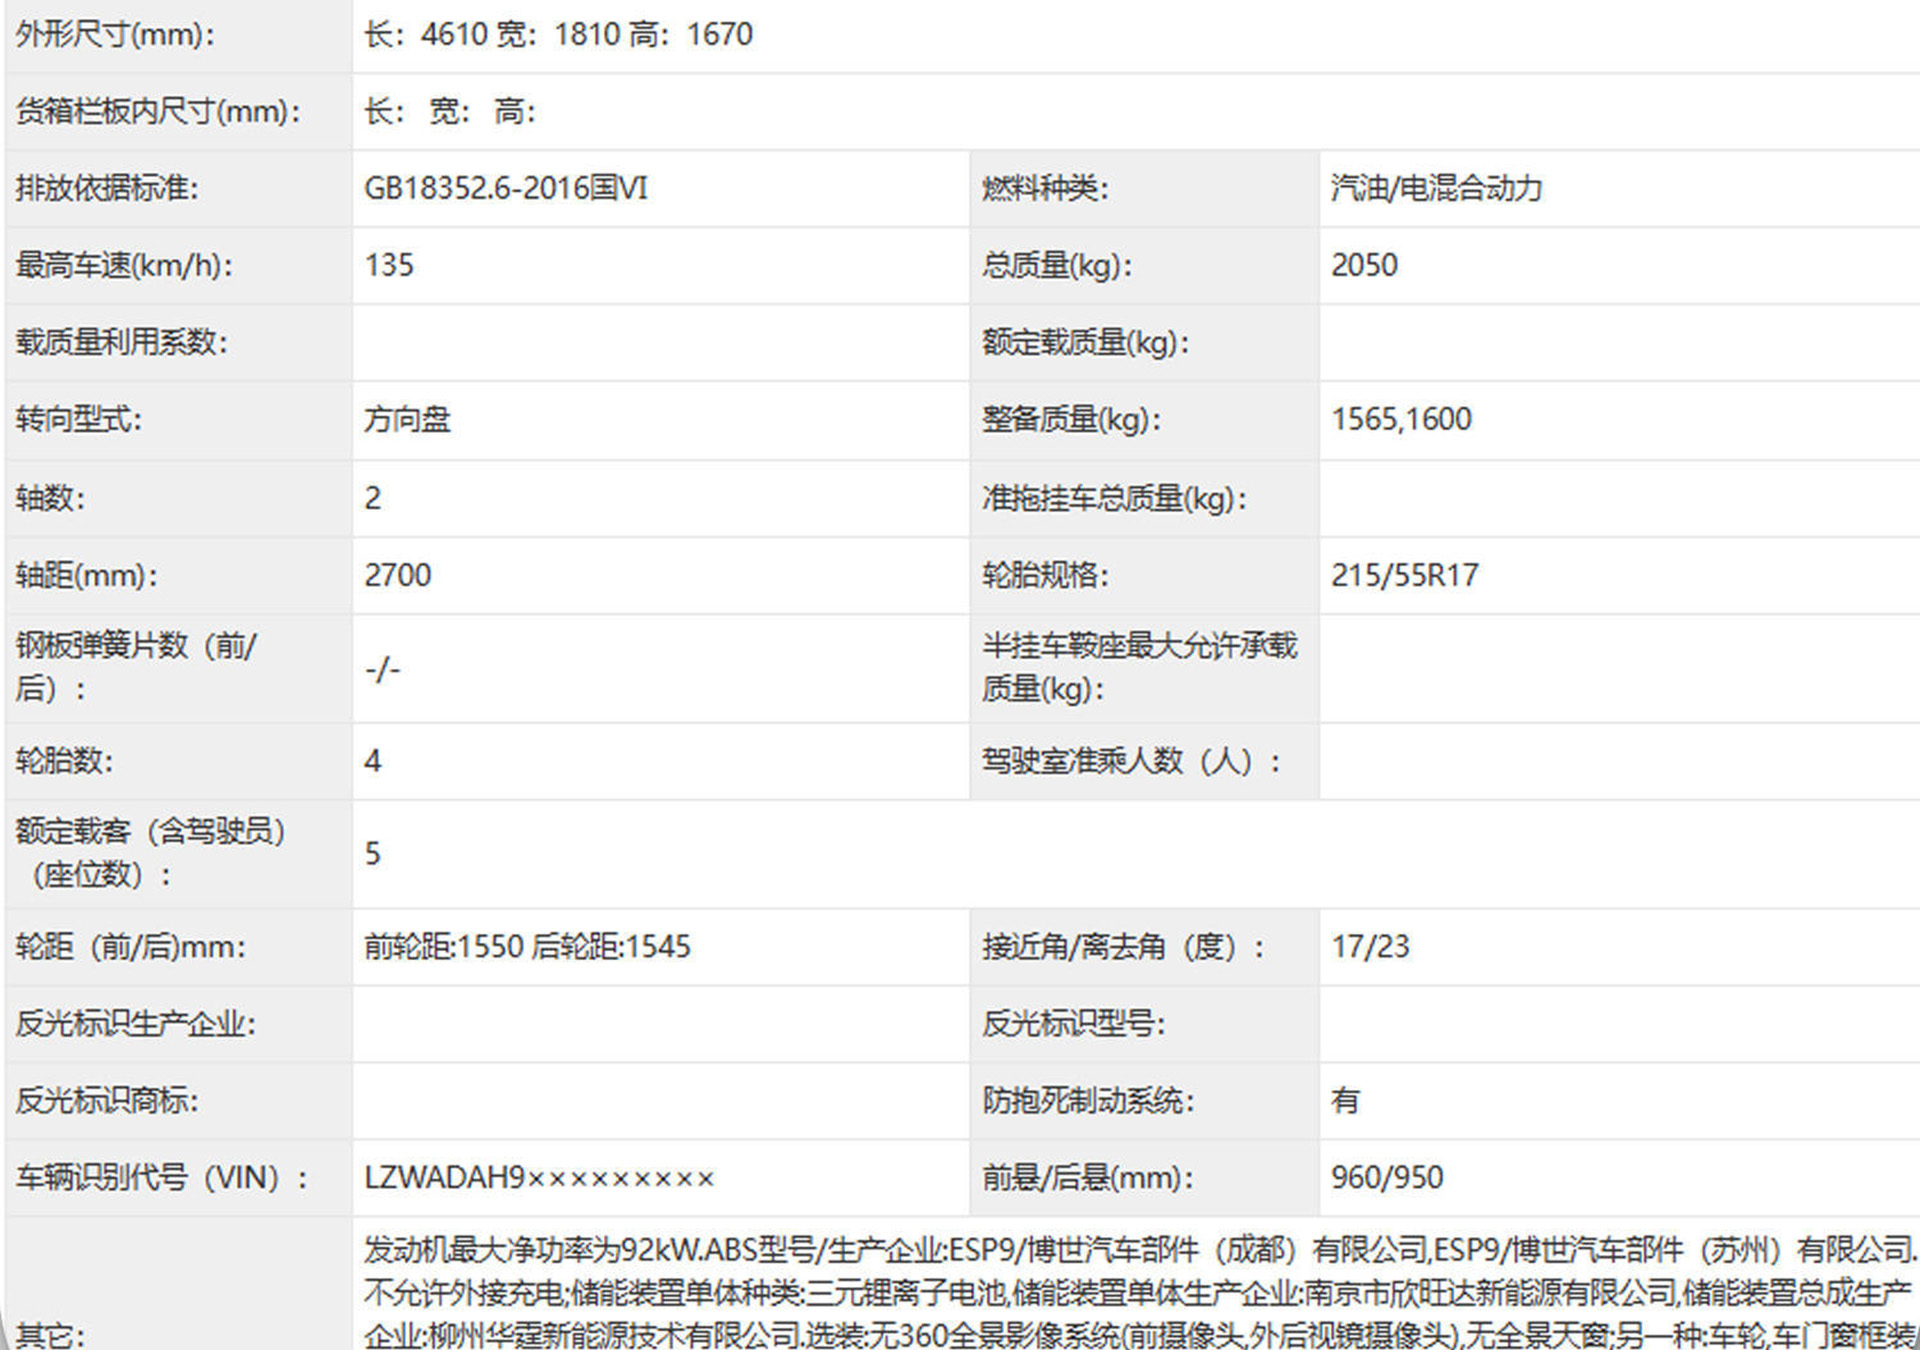Select overhang value 960/950
Image resolution: width=1920 pixels, height=1350 pixels.
click(x=1387, y=1178)
